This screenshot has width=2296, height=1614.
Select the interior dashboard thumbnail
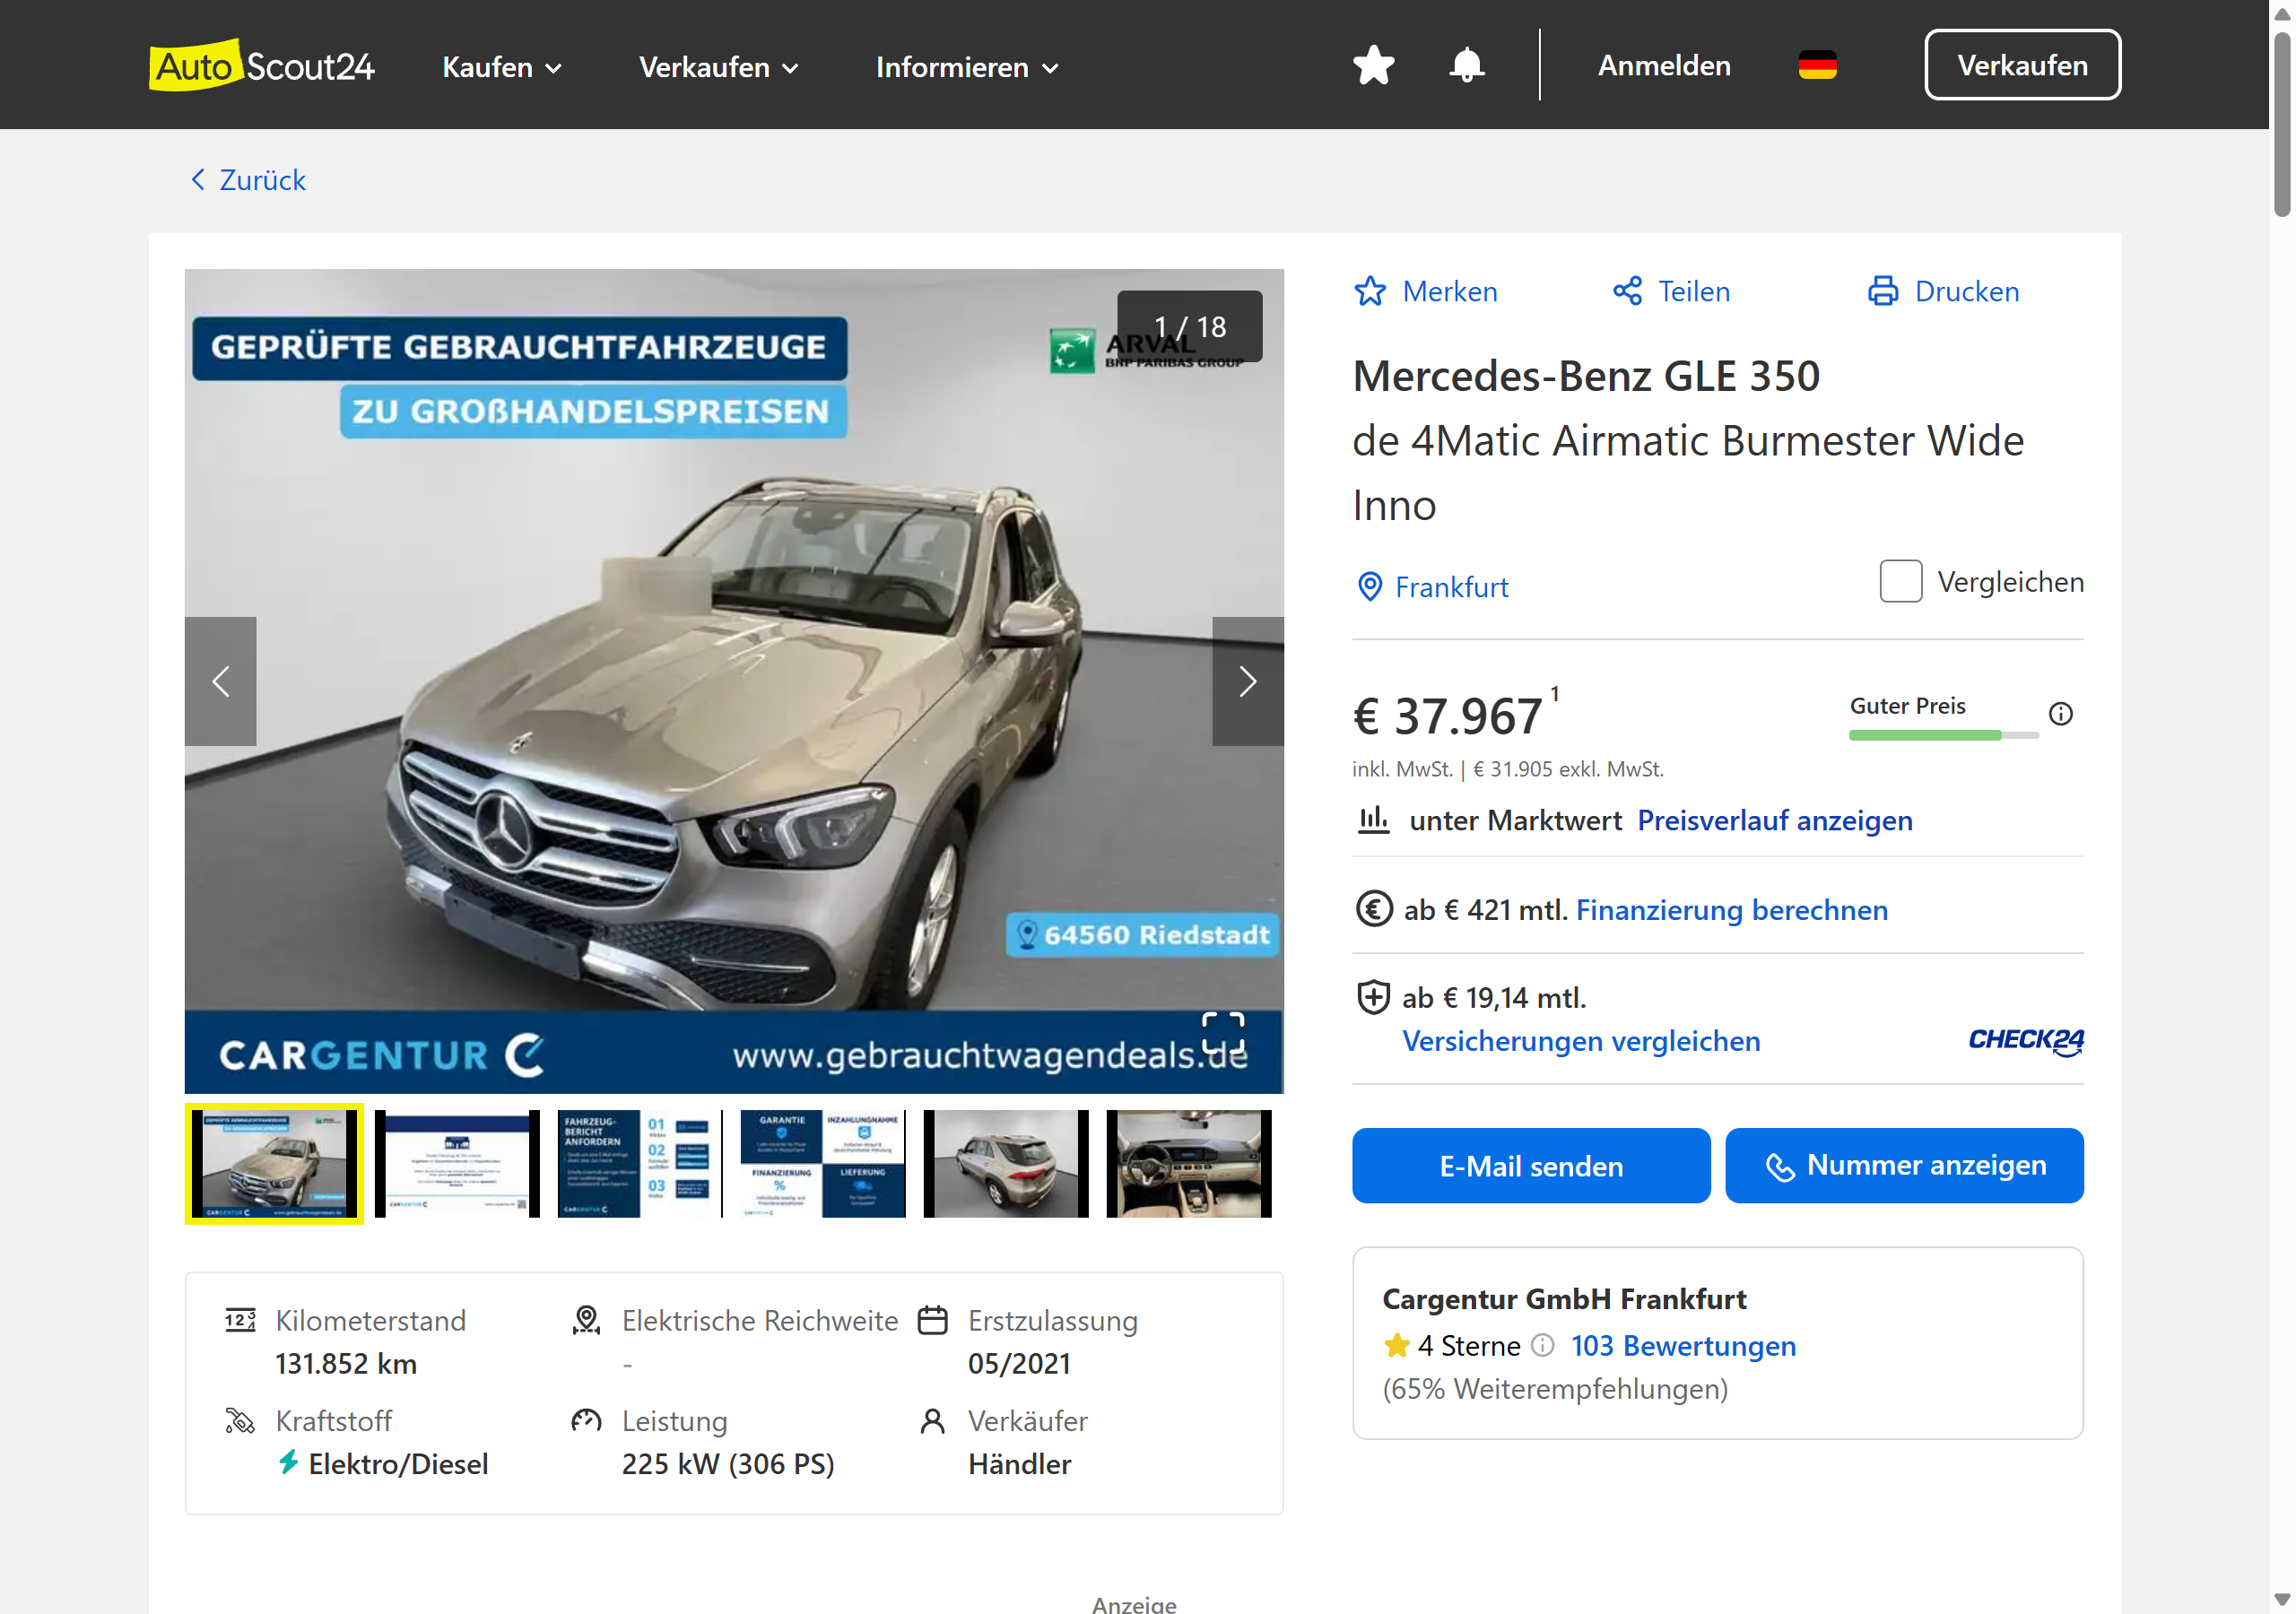(x=1189, y=1164)
